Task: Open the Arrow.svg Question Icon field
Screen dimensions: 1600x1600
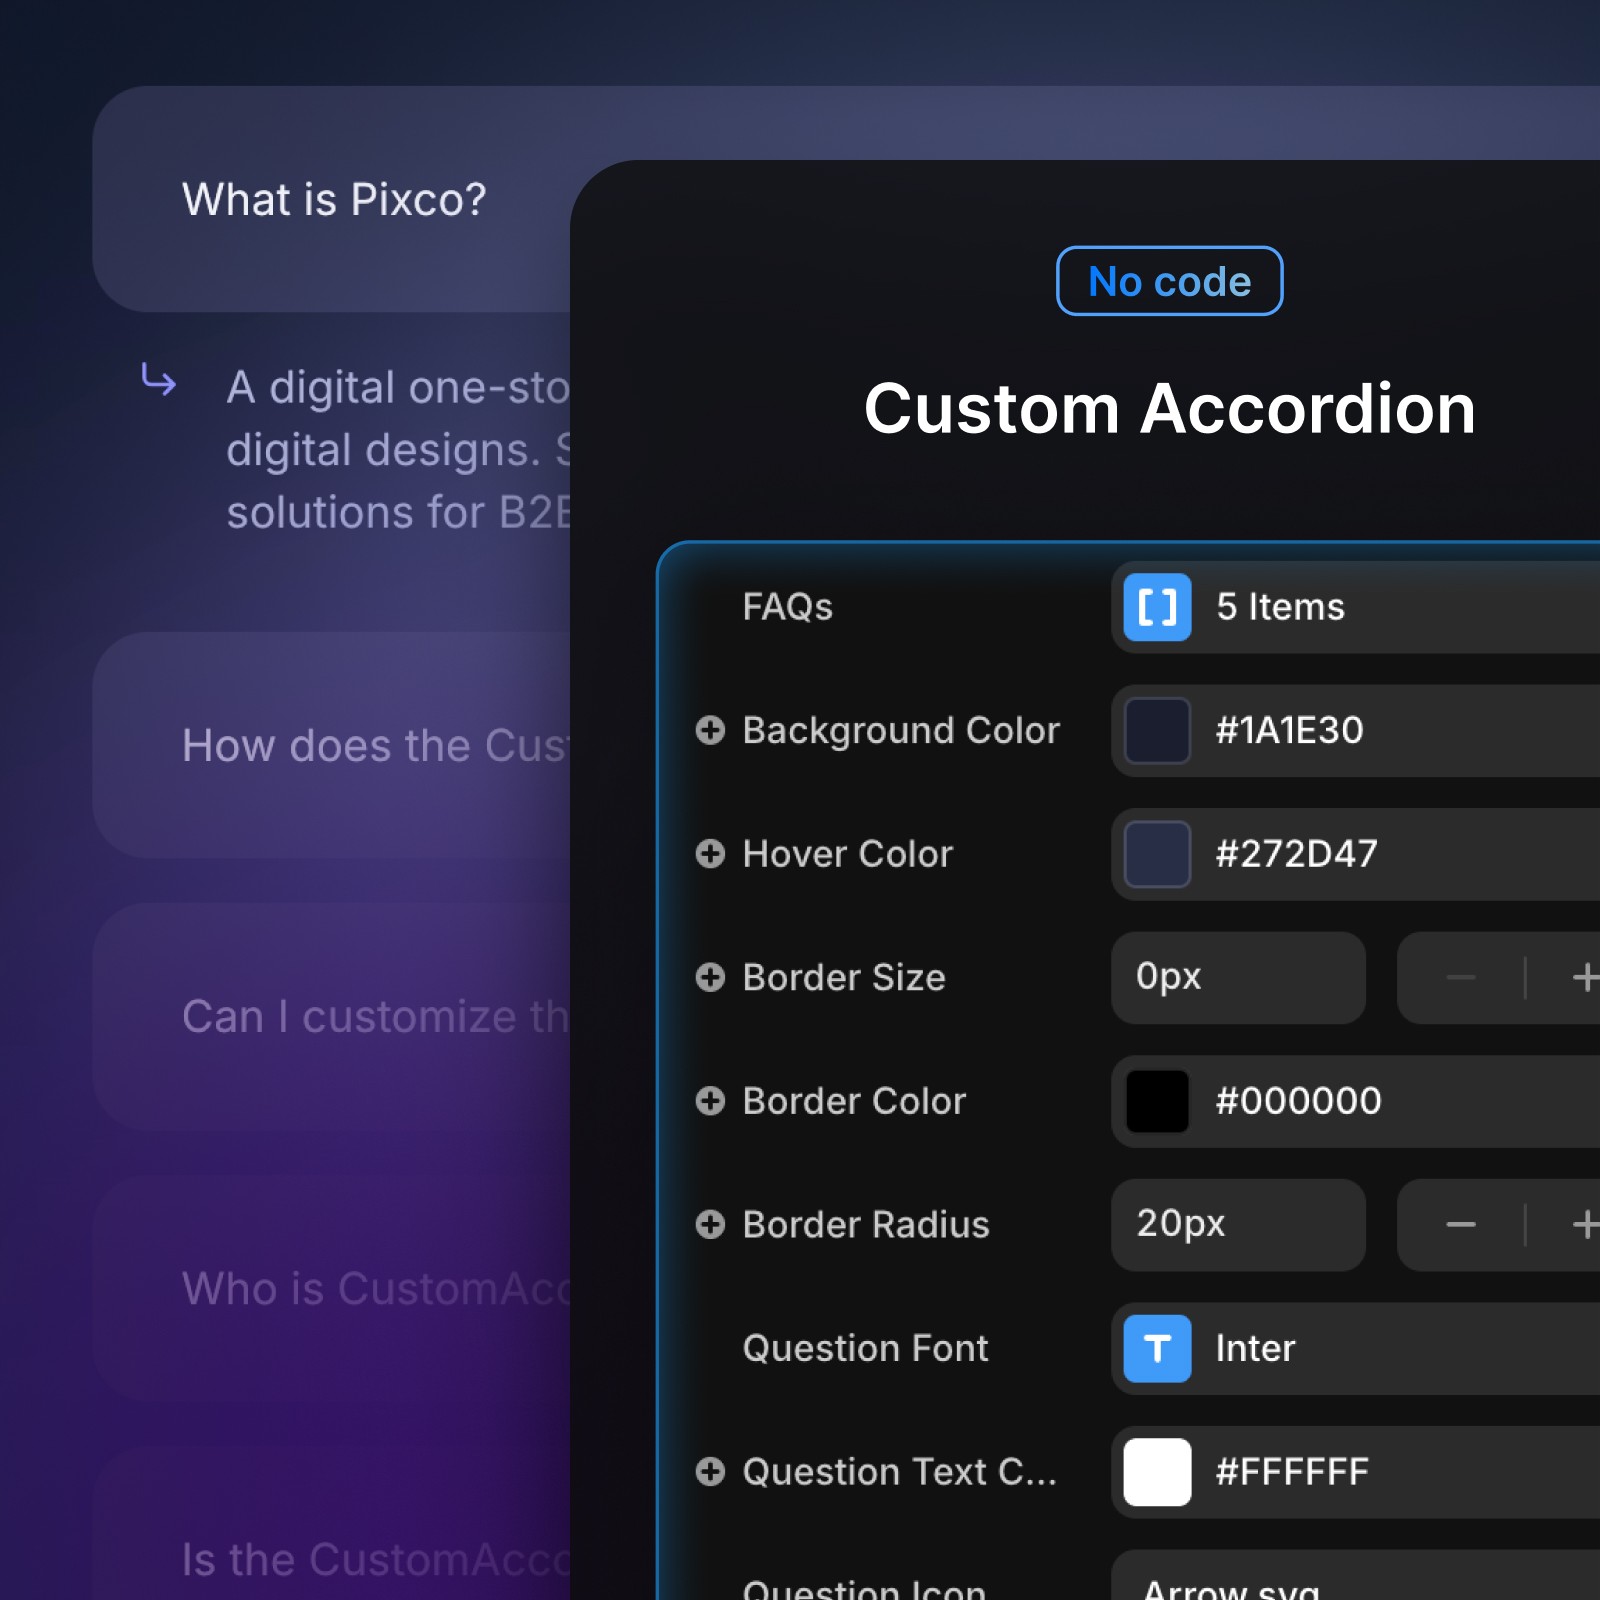Action: point(1355,1576)
